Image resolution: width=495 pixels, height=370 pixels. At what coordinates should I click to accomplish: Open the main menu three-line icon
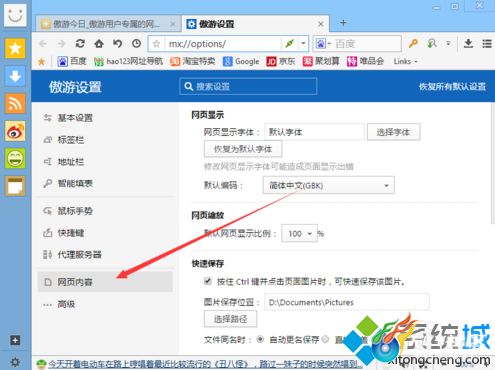[487, 44]
